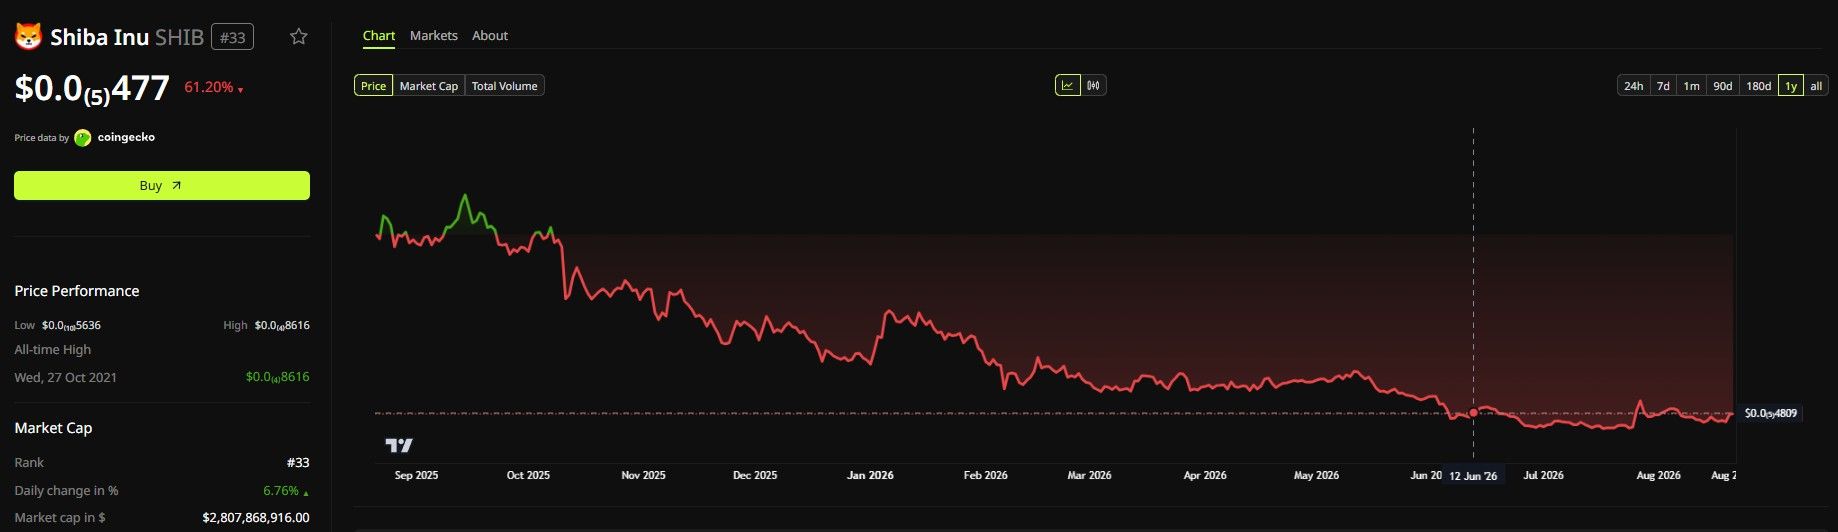
Task: Click the Market Cap heading
Action: [53, 428]
